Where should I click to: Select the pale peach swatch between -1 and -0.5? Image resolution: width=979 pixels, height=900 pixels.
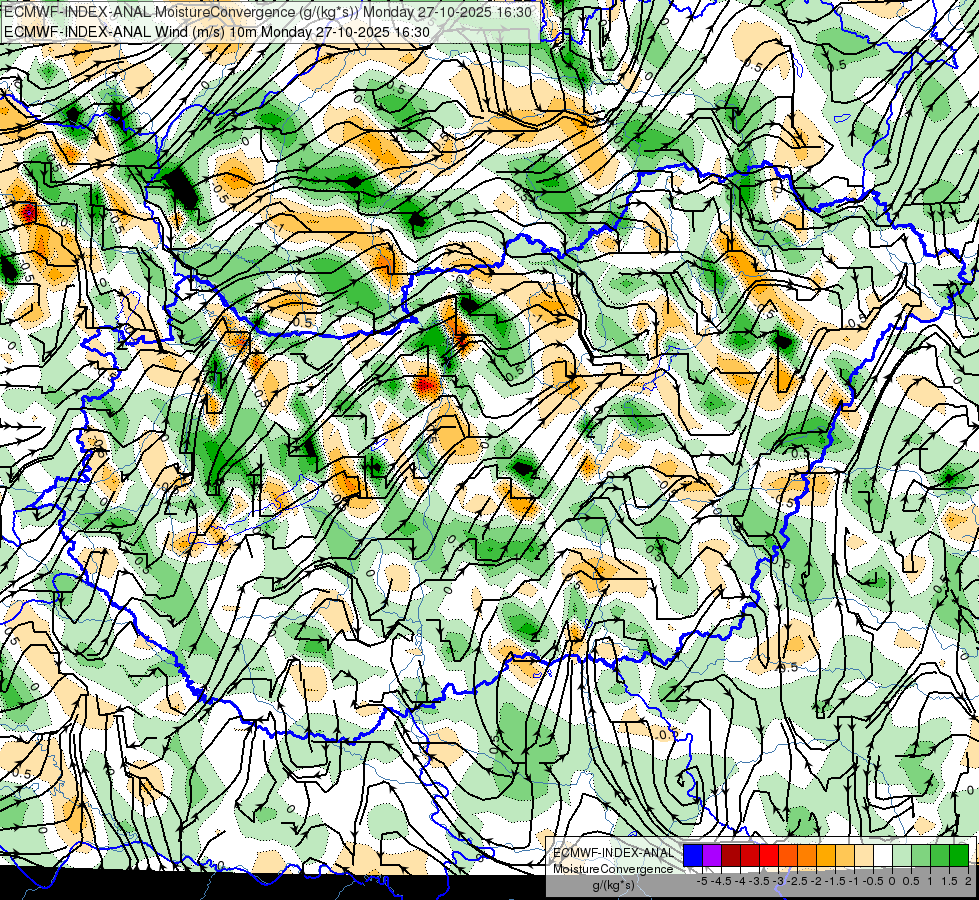click(x=864, y=855)
